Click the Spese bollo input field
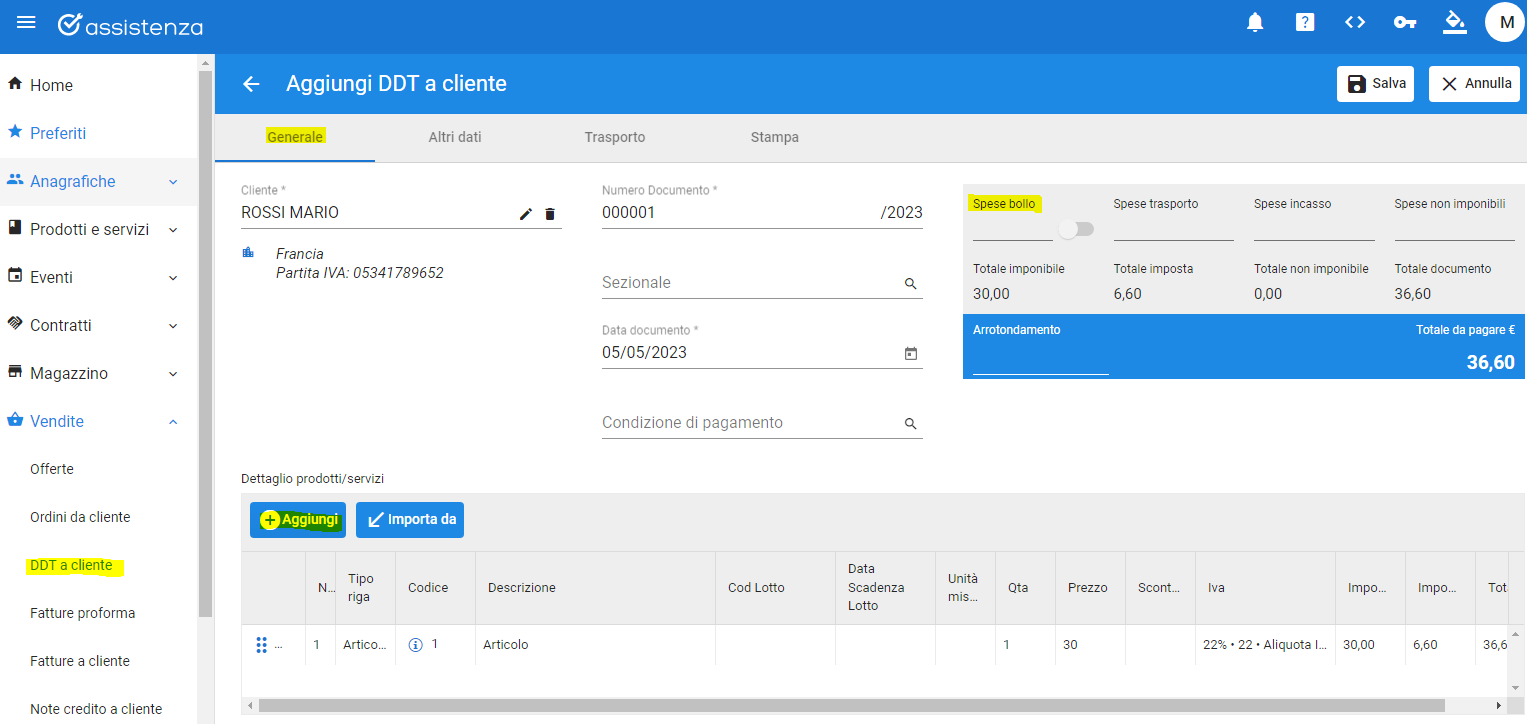Screen dimensions: 1527x724 tap(1012, 229)
